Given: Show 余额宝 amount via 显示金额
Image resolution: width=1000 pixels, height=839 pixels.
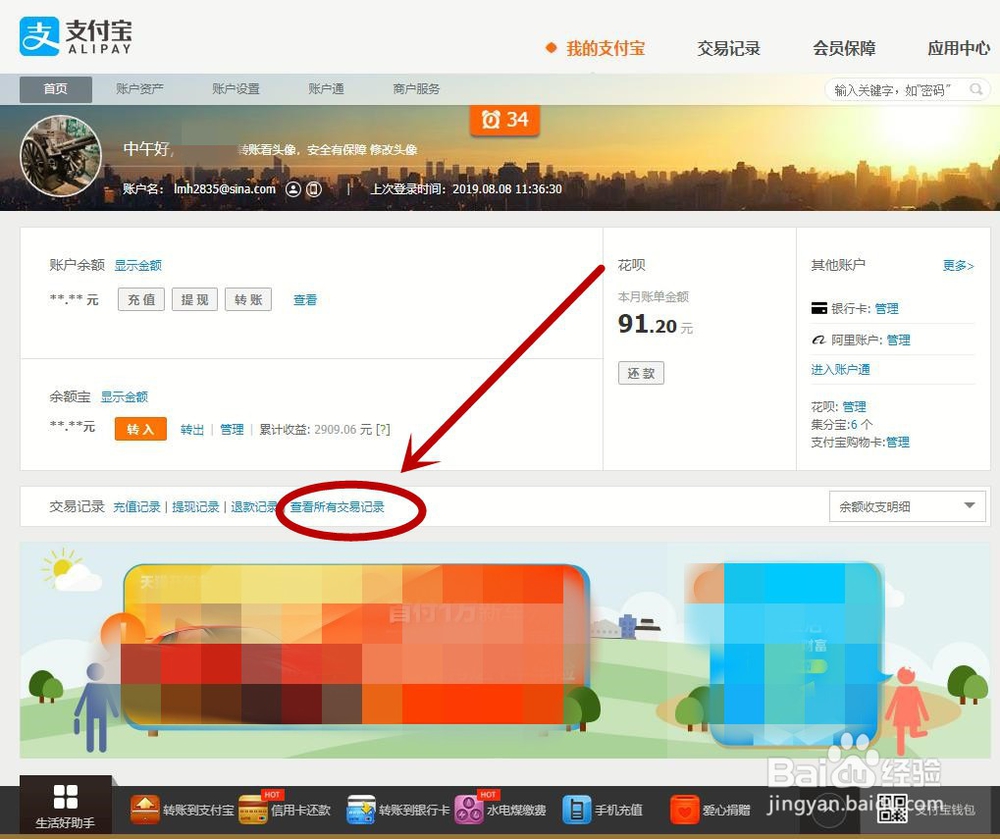Looking at the screenshot, I should click(x=124, y=397).
